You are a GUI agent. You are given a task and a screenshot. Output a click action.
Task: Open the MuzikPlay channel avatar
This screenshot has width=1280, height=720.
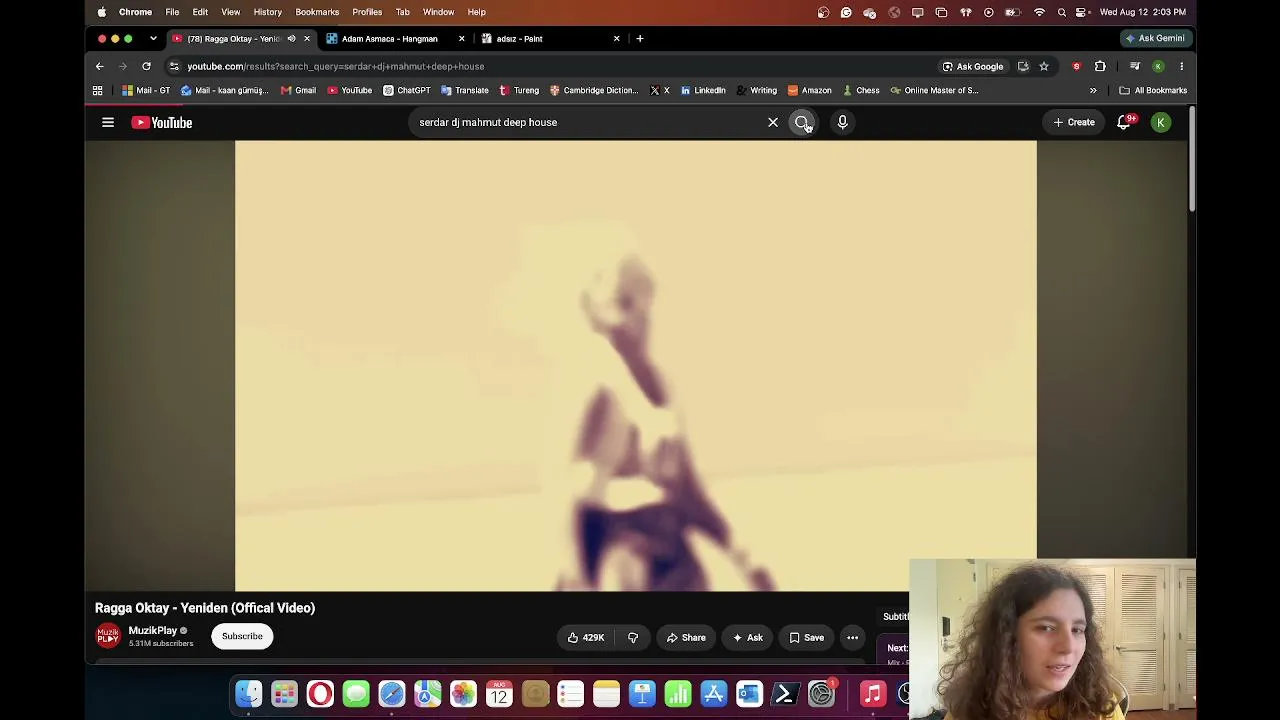pos(108,636)
